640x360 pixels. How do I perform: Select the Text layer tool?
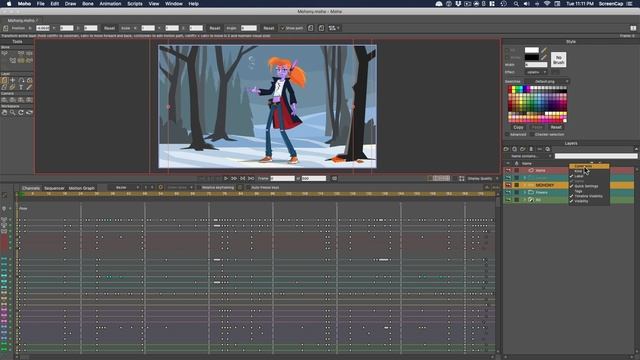pos(21,87)
